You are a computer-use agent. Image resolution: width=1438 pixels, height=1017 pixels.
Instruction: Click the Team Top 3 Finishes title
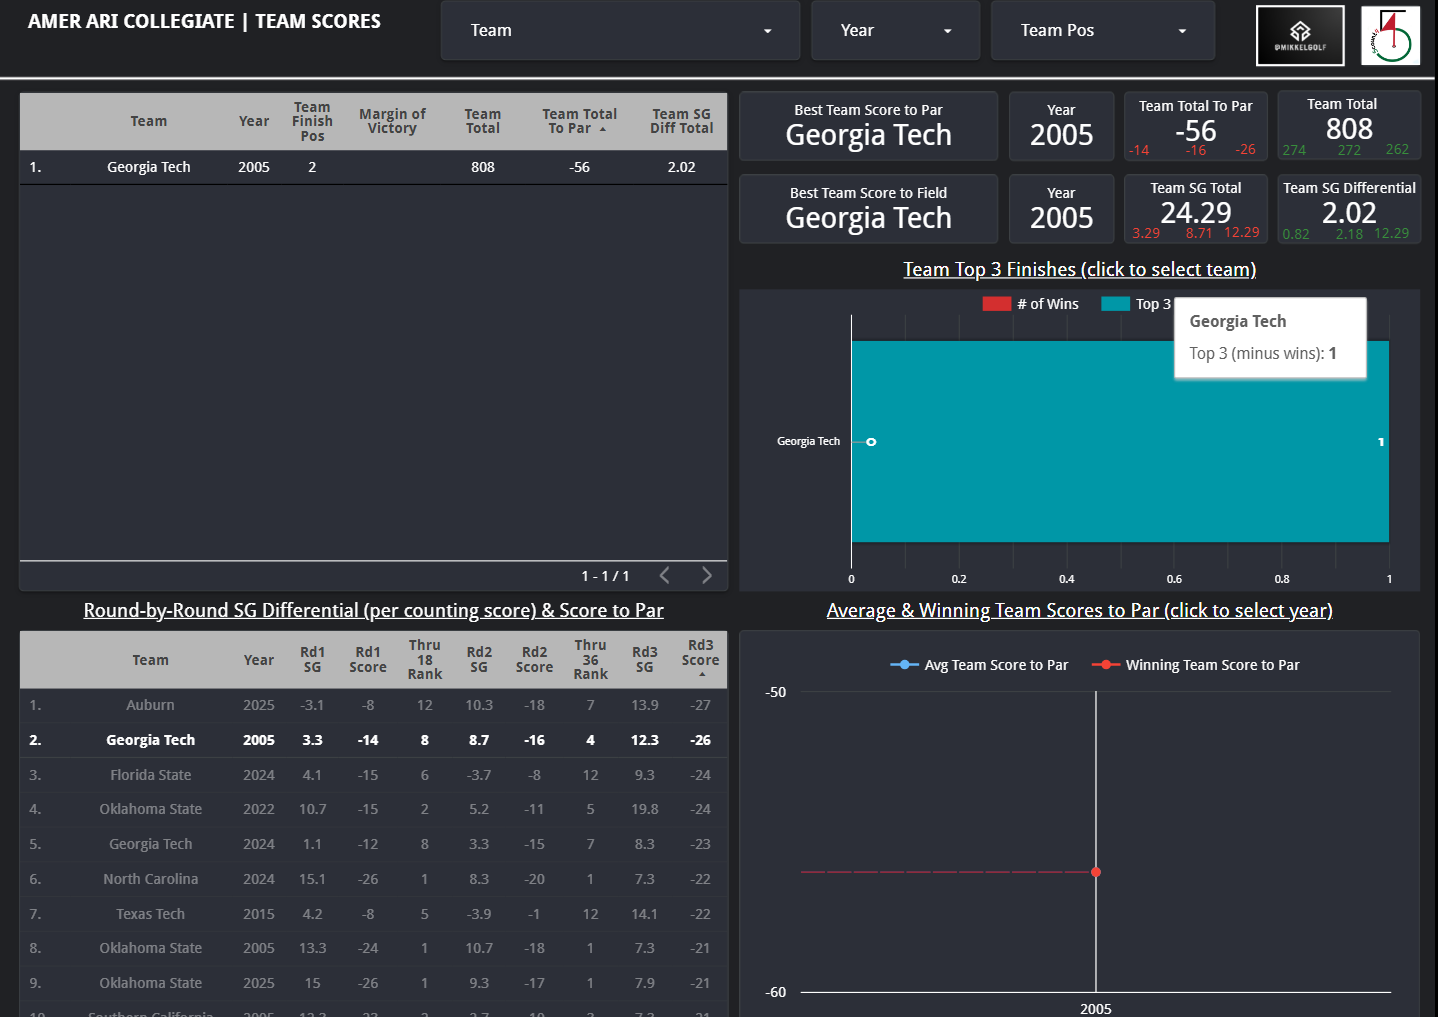click(1080, 269)
